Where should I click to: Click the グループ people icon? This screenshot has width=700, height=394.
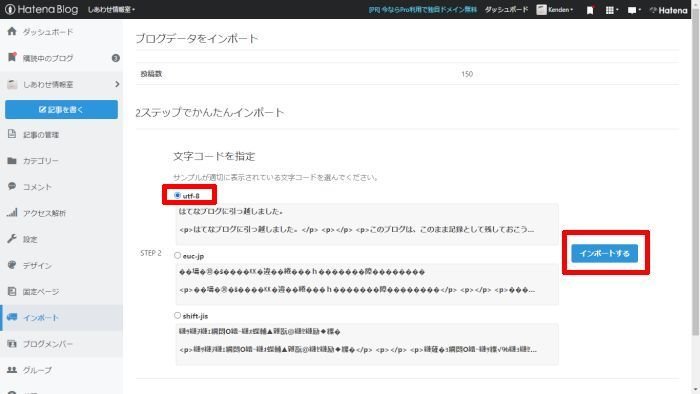(x=12, y=369)
